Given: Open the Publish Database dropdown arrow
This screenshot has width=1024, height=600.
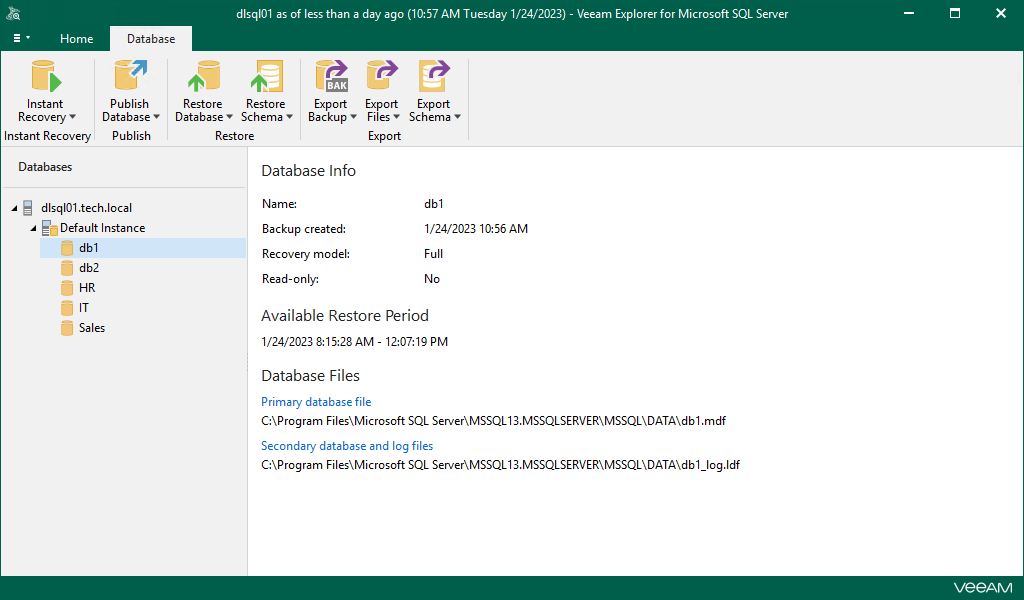Looking at the screenshot, I should point(156,117).
